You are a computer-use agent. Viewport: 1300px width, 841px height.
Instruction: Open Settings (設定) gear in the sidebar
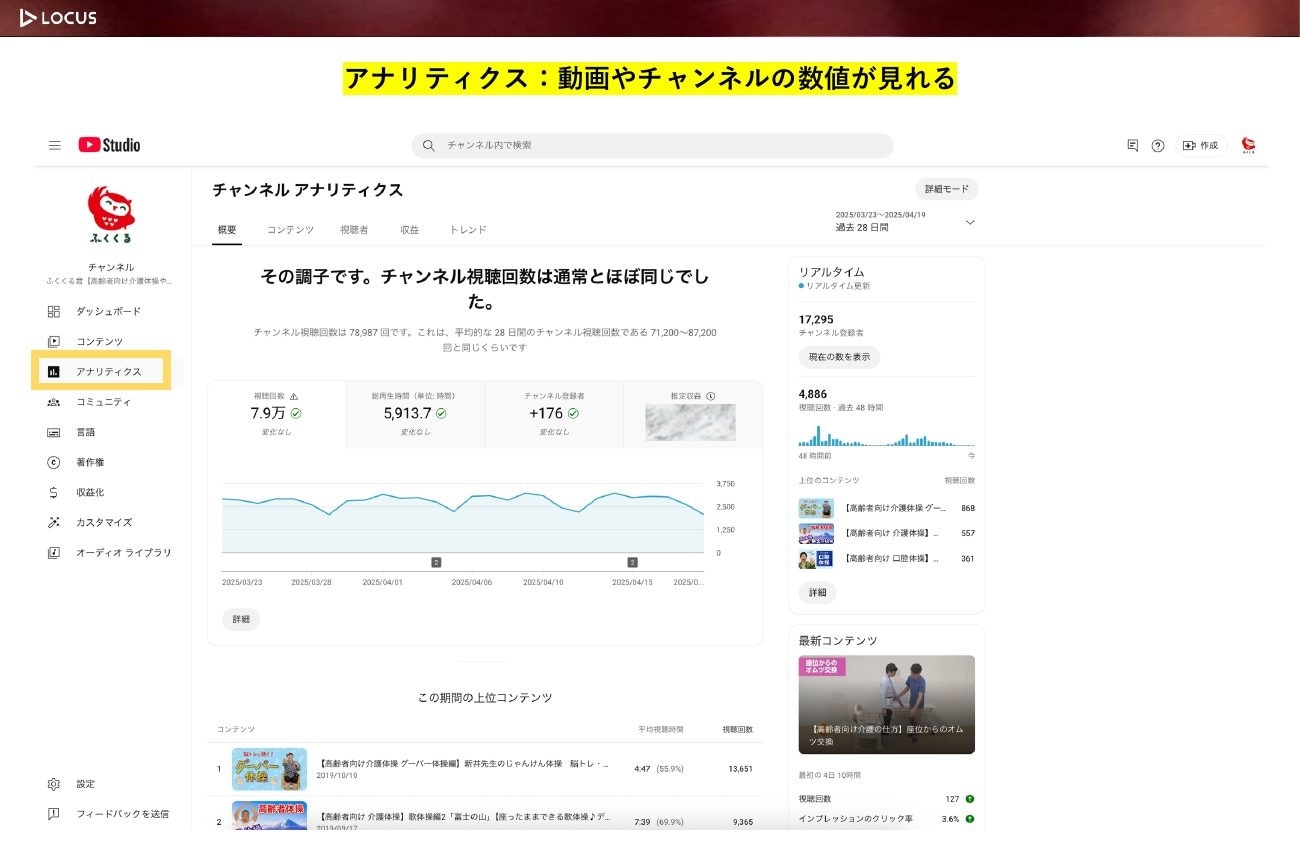(x=54, y=784)
